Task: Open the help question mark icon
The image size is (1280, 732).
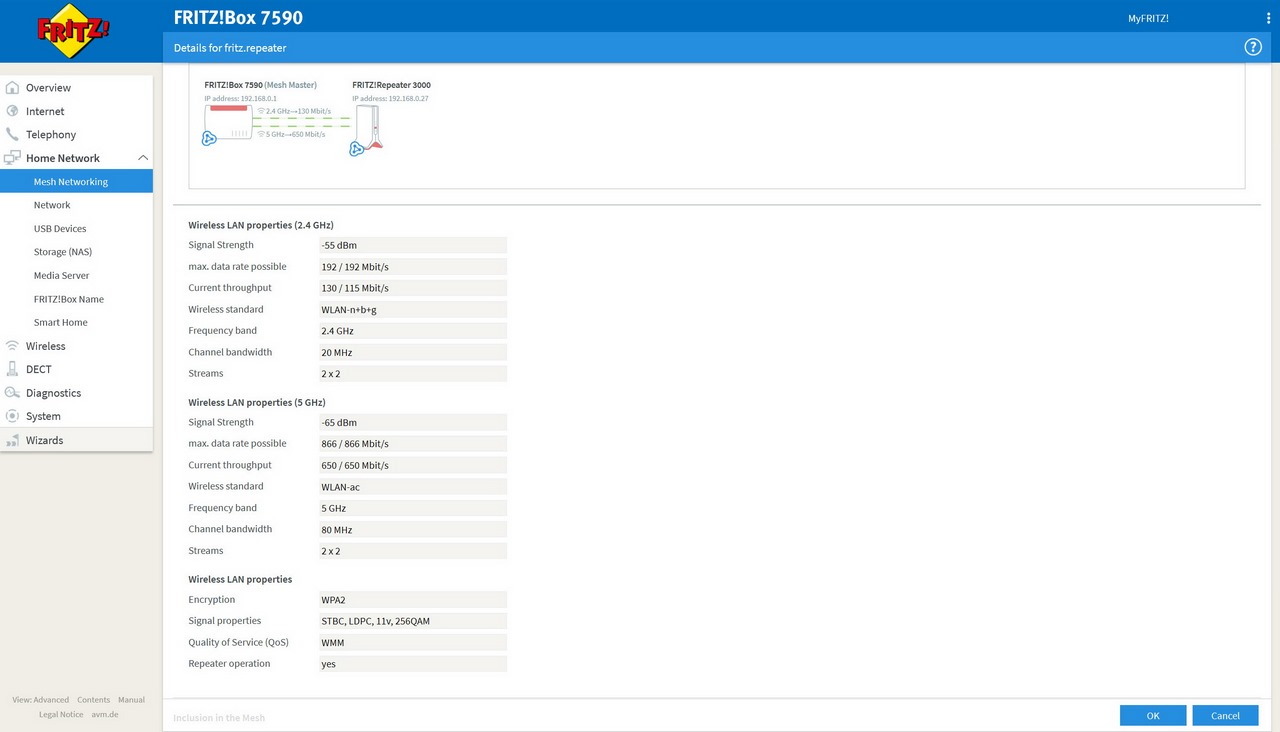Action: (1252, 47)
